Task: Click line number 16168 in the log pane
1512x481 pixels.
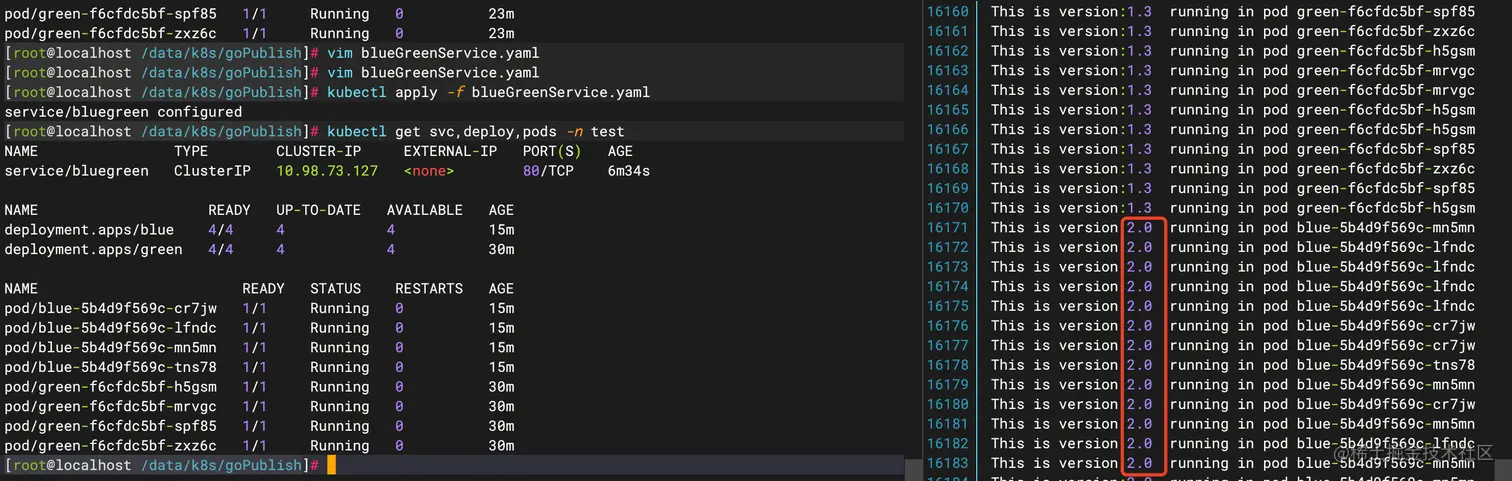Action: click(947, 169)
